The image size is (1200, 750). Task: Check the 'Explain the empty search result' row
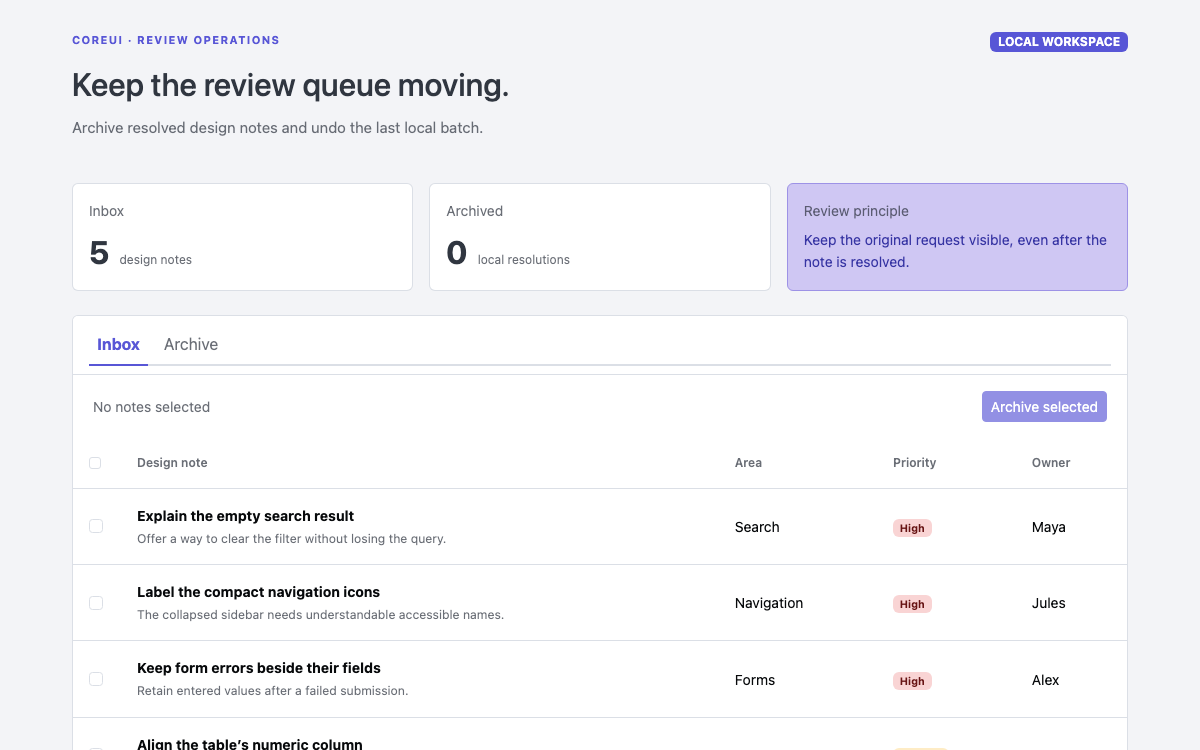pos(96,526)
